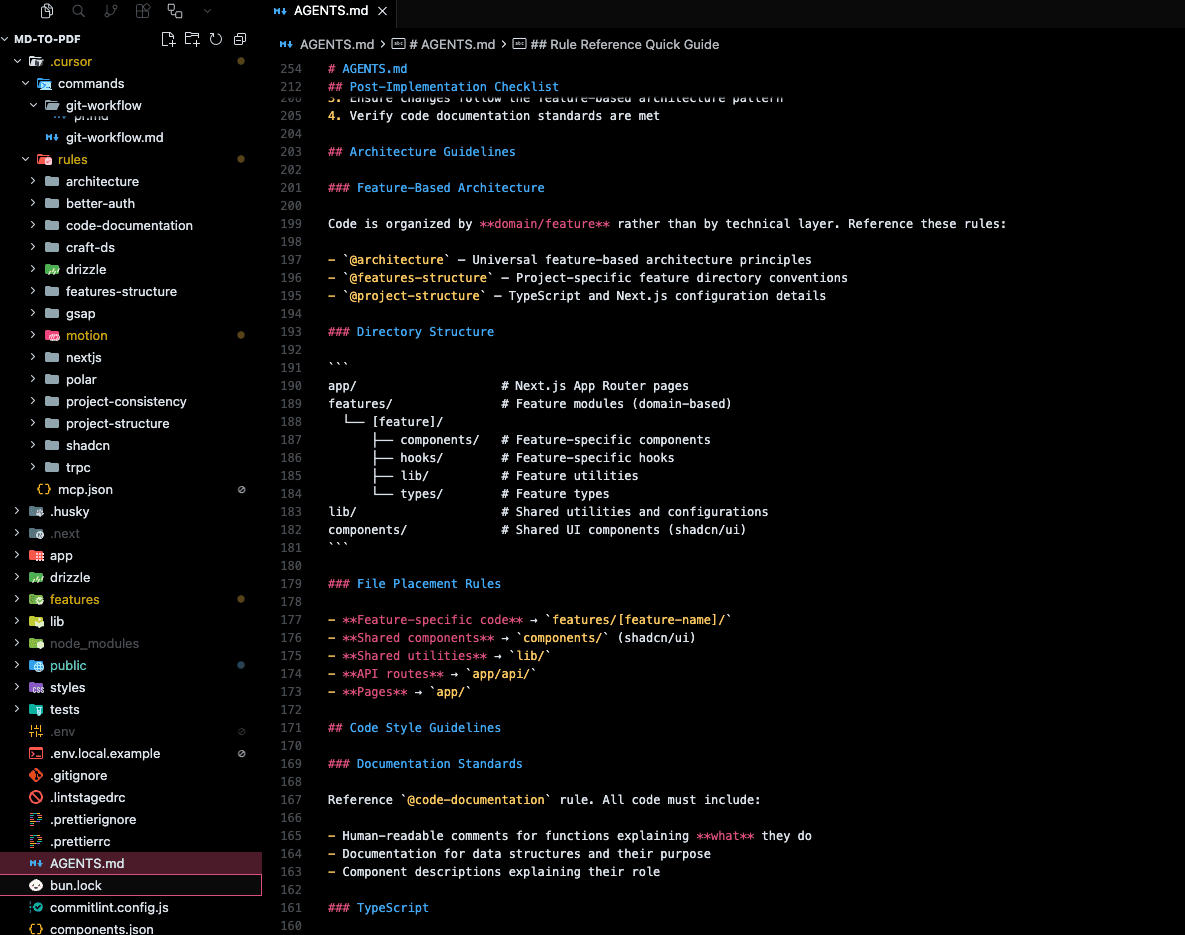1185x935 pixels.
Task: Open git-workflow.md in the file tree
Action: coord(114,137)
